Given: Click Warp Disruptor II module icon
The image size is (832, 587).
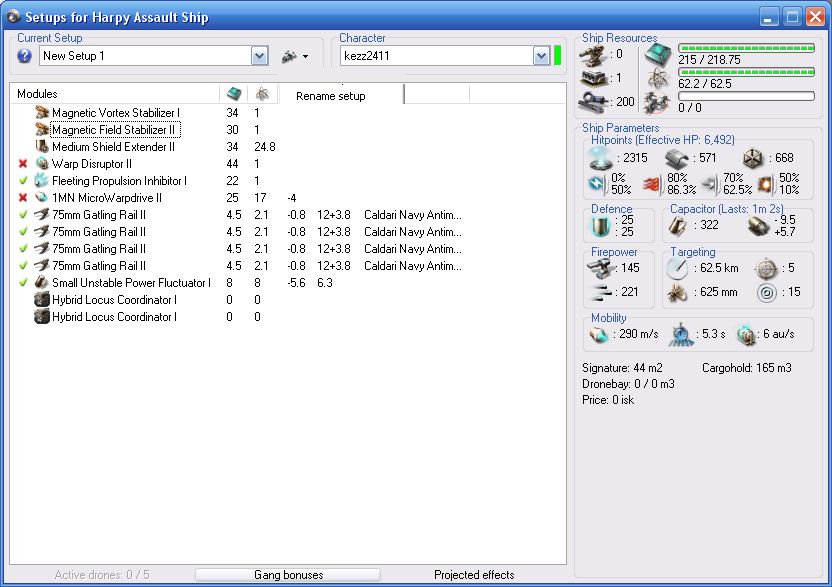Looking at the screenshot, I should click(x=42, y=163).
